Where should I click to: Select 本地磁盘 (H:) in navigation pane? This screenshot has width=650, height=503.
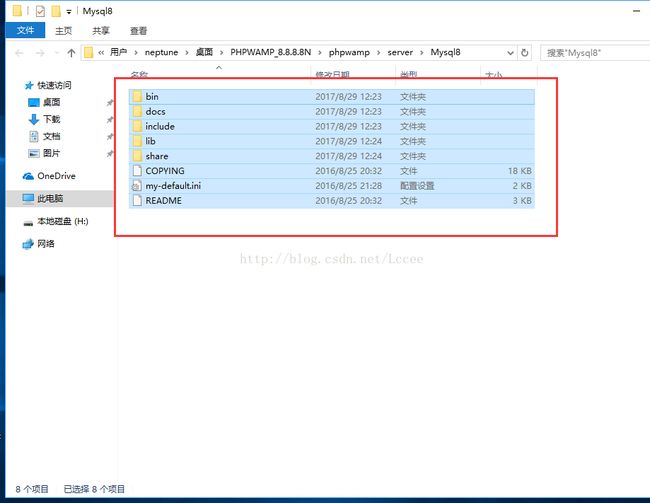click(62, 221)
